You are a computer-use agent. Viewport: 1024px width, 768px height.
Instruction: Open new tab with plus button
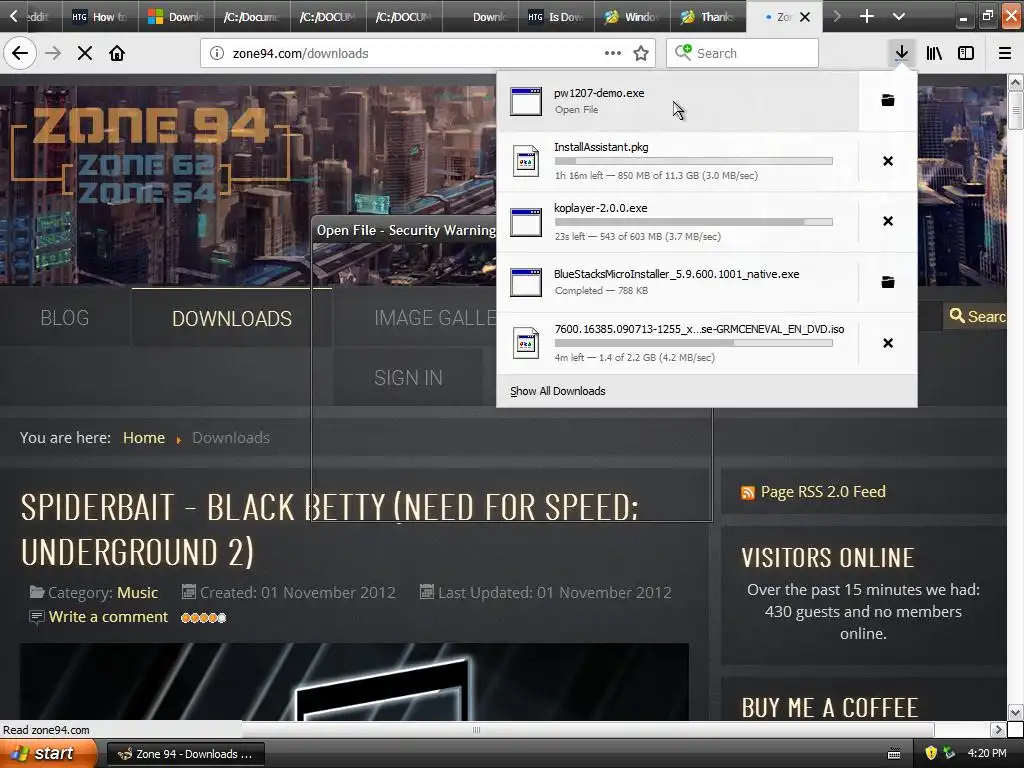(867, 16)
